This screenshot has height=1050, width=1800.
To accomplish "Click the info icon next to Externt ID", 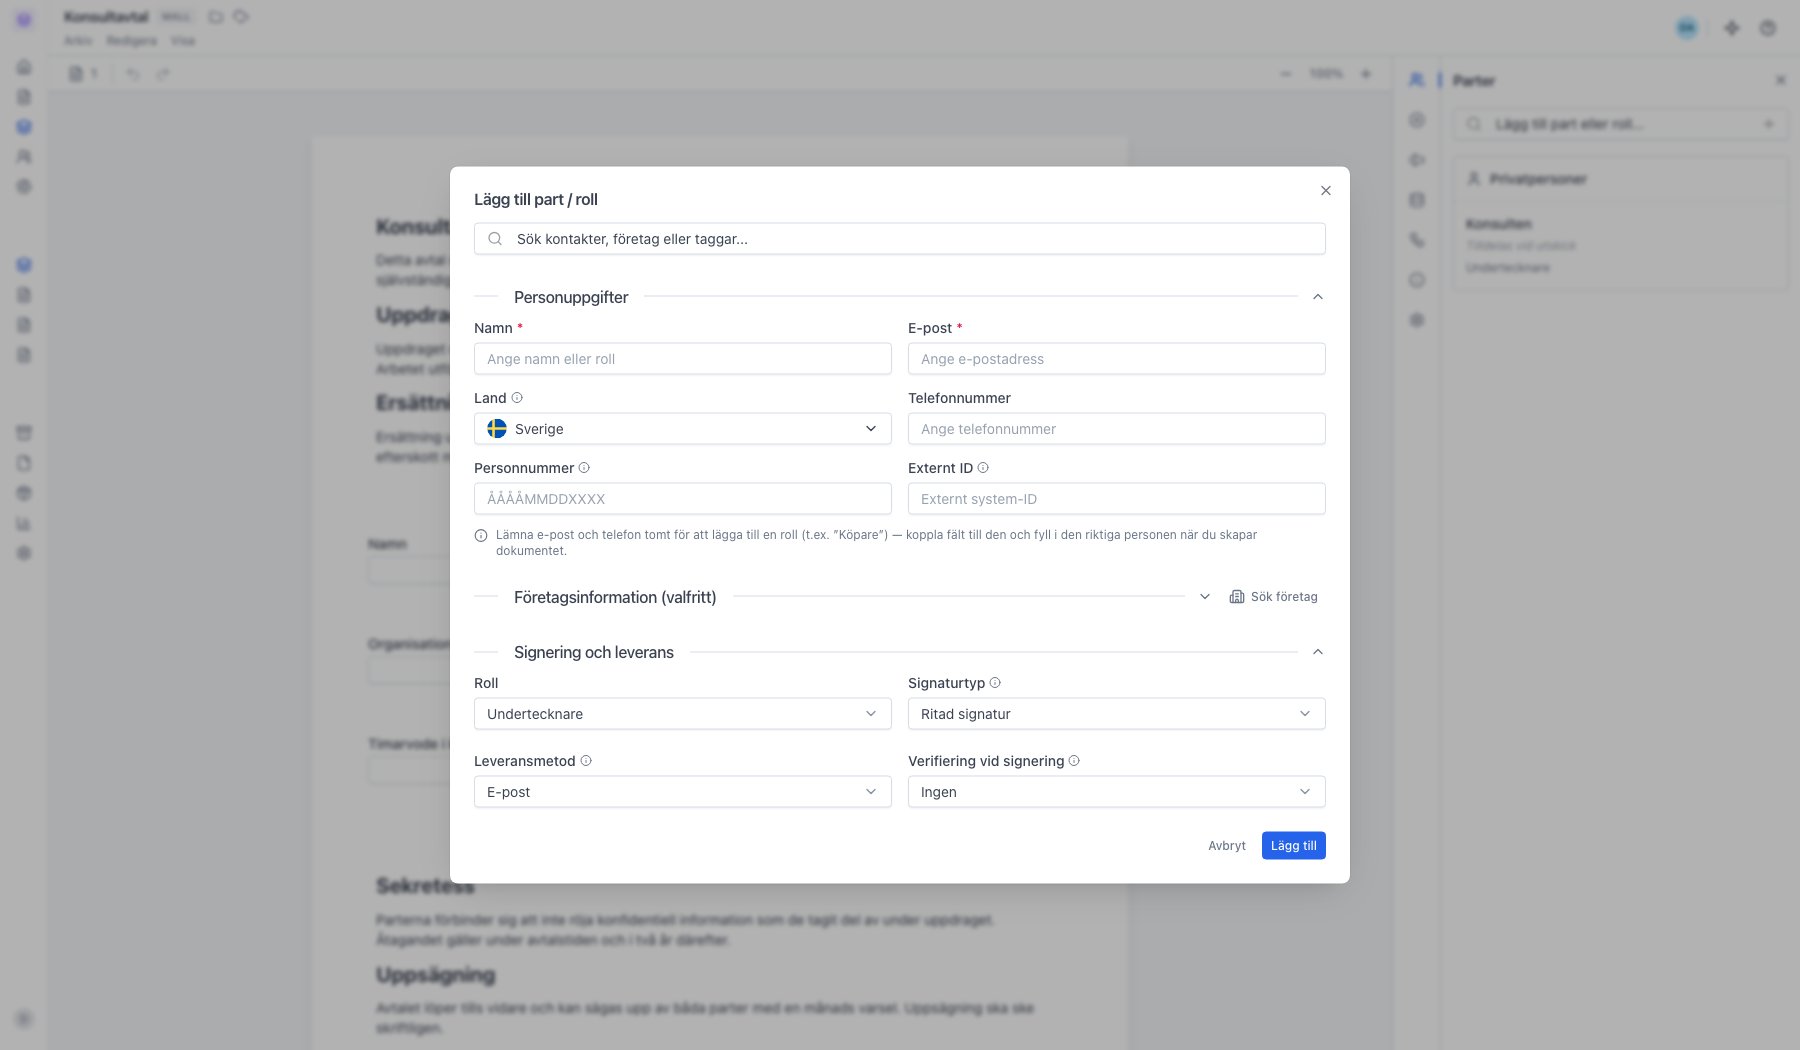I will [x=983, y=468].
